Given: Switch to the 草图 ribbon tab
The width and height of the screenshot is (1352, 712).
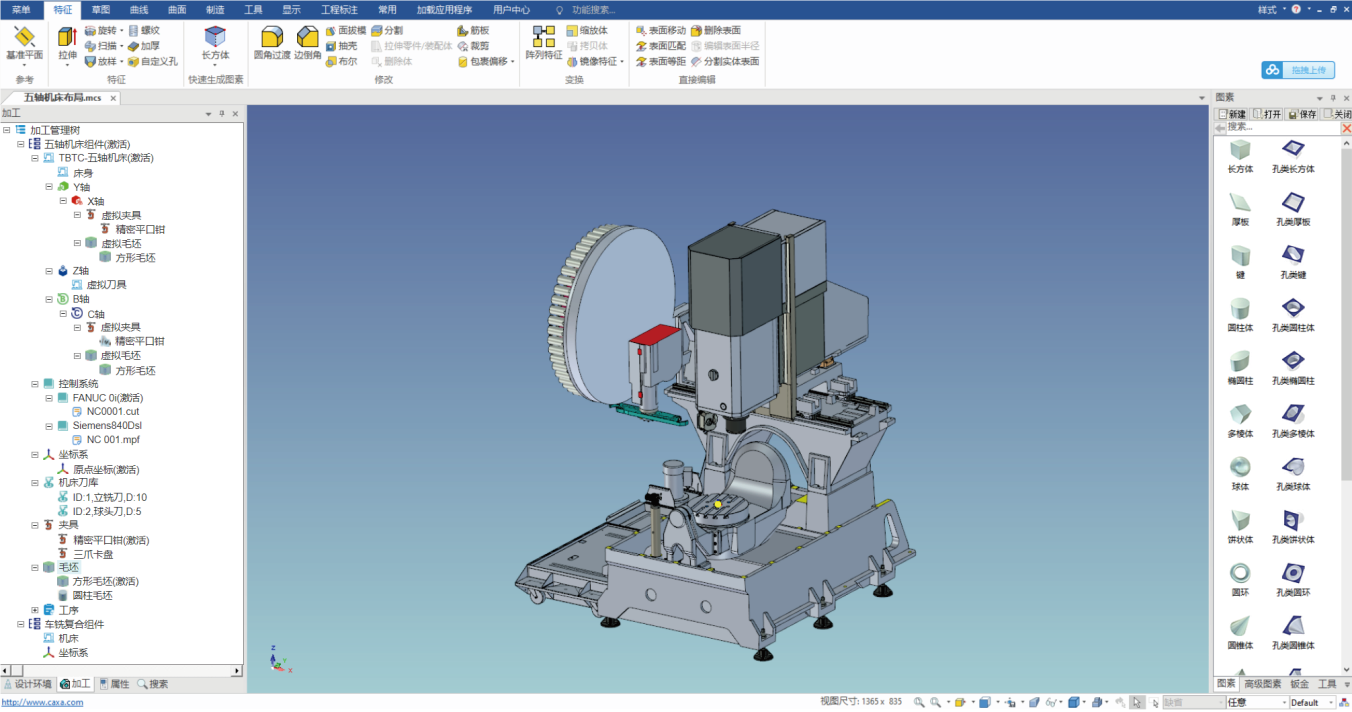Looking at the screenshot, I should coord(101,9).
